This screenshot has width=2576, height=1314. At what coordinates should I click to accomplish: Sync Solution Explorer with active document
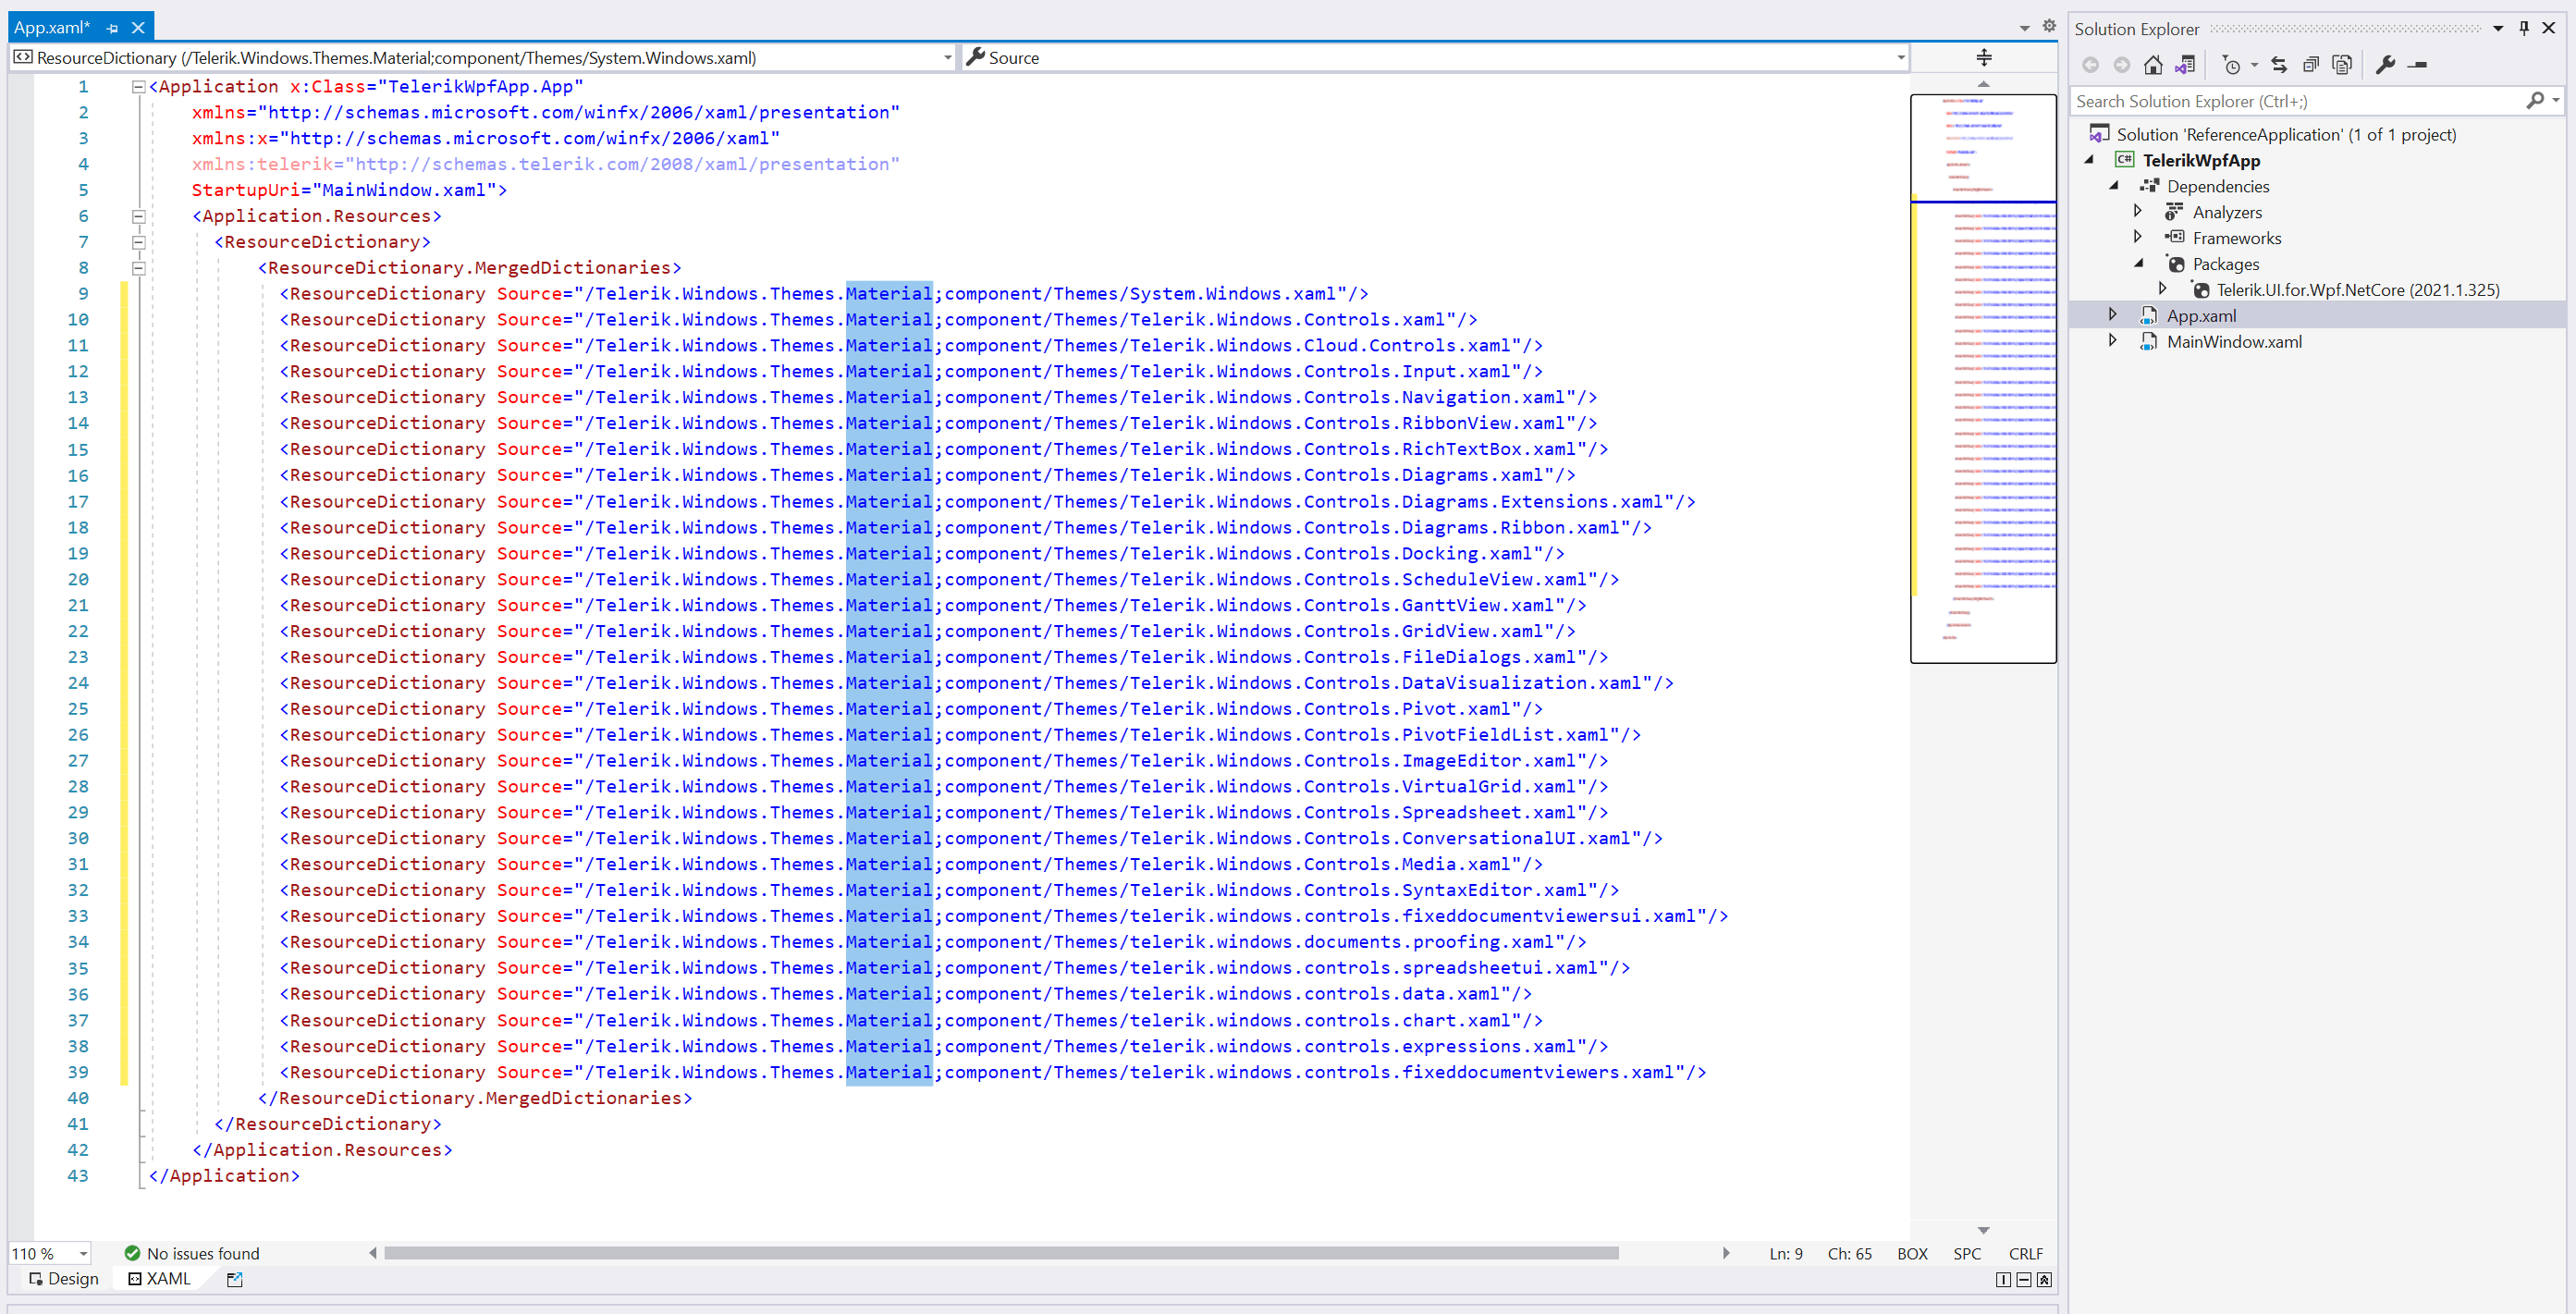2279,64
